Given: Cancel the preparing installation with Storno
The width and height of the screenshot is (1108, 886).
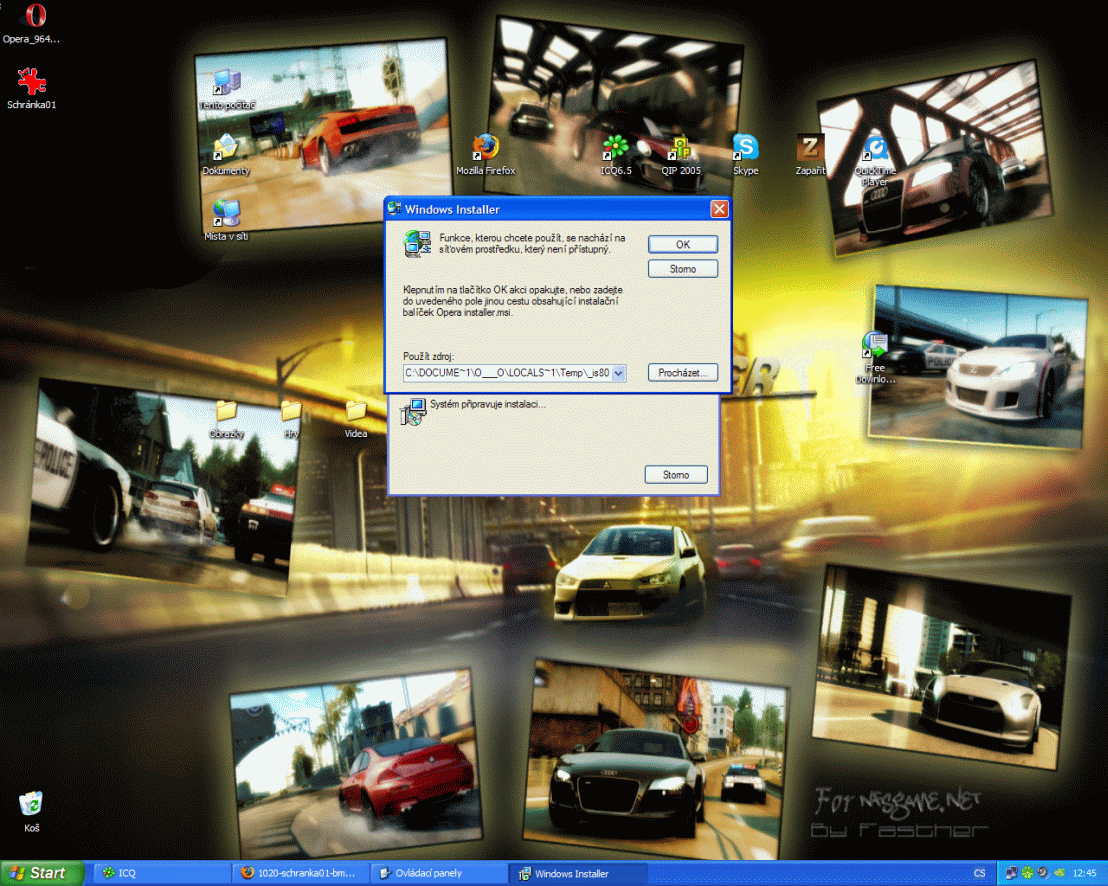Looking at the screenshot, I should pos(676,475).
